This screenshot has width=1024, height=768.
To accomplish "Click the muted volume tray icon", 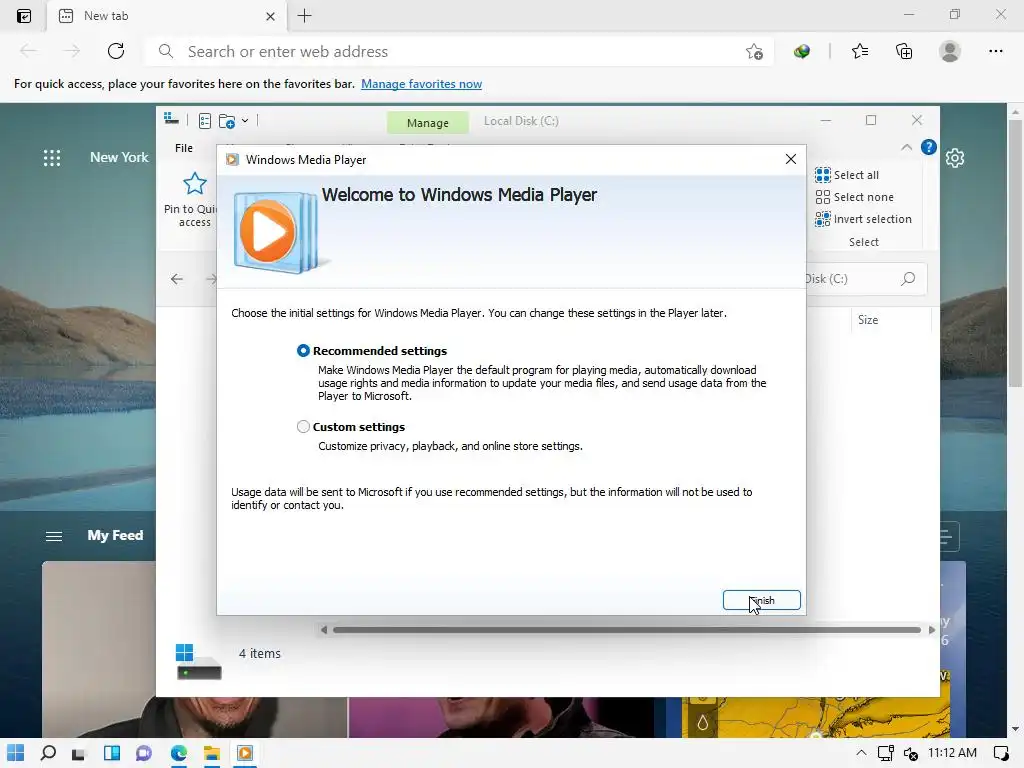I will (x=910, y=754).
